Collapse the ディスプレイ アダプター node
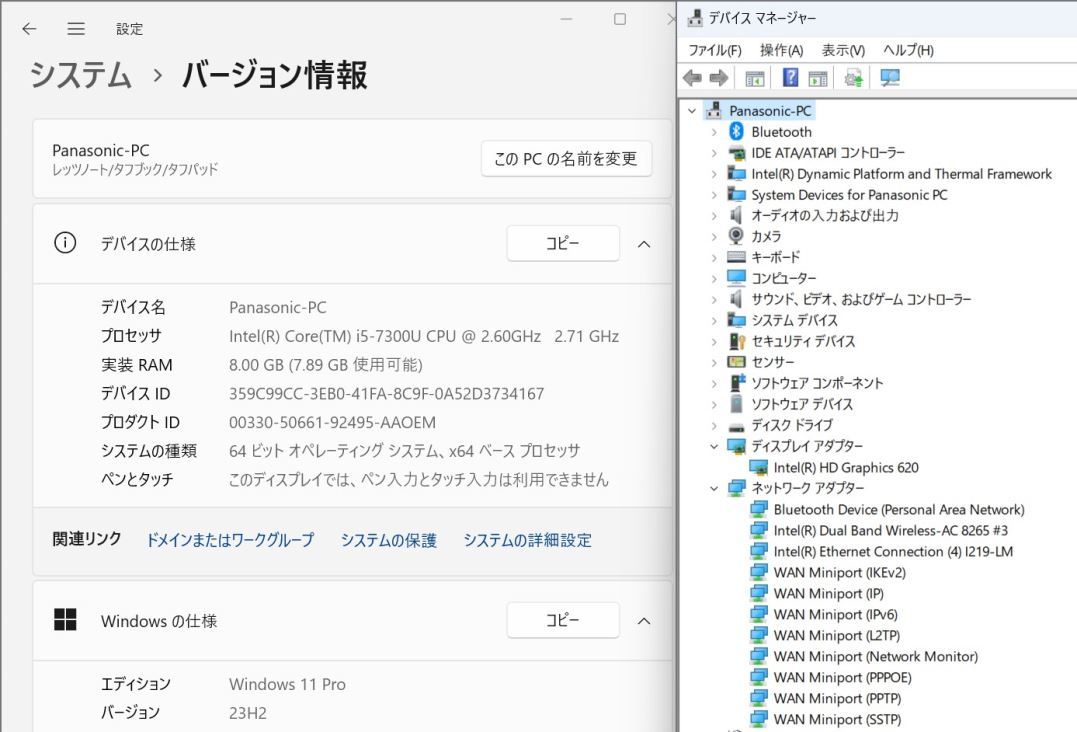1077x732 pixels. click(714, 446)
